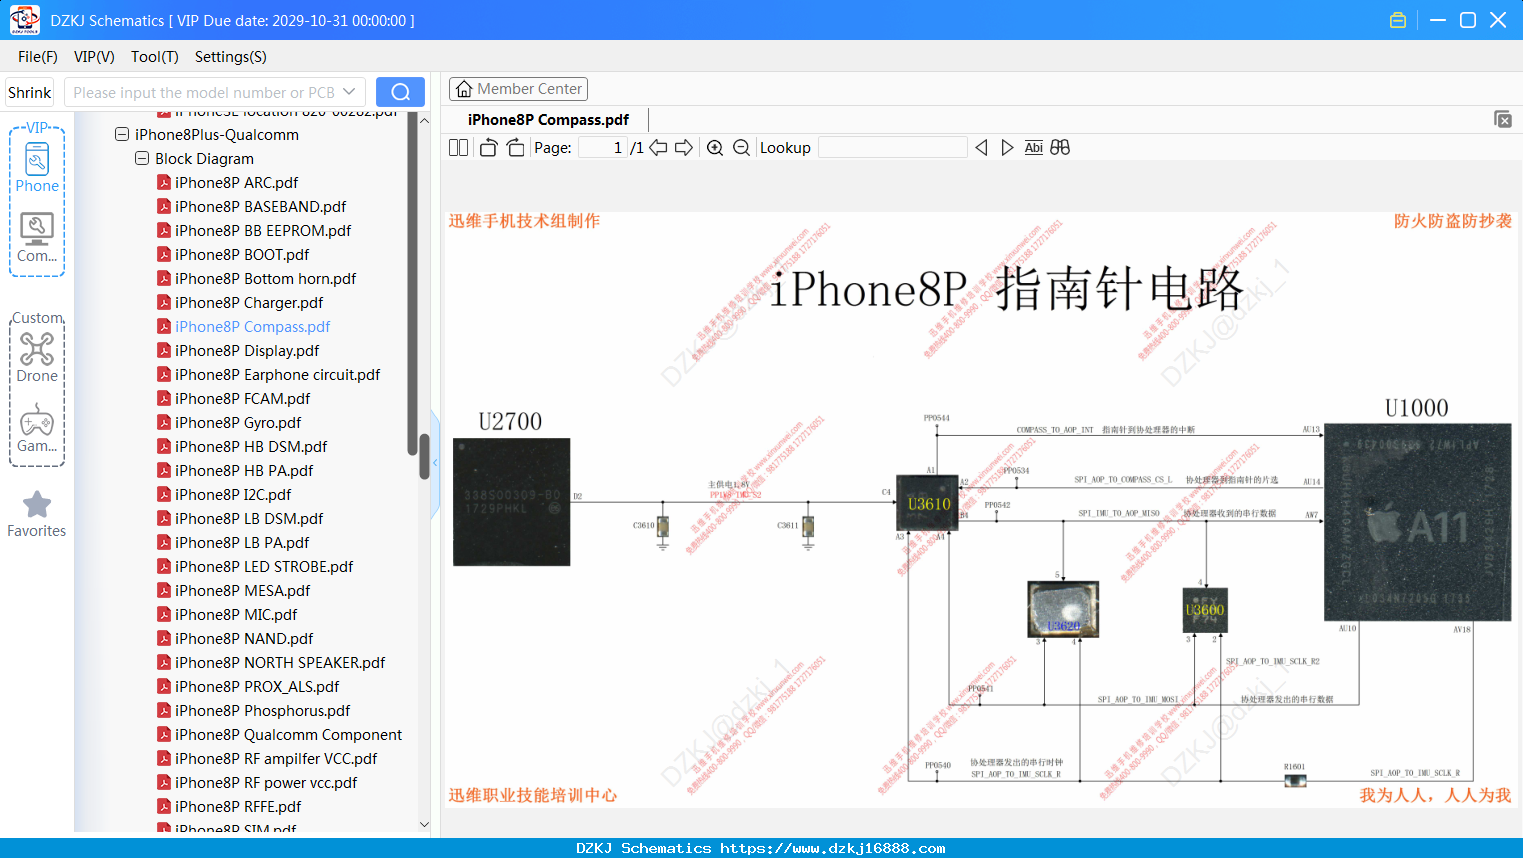Open iPhone8P RF power vcc.pdf

click(x=266, y=783)
